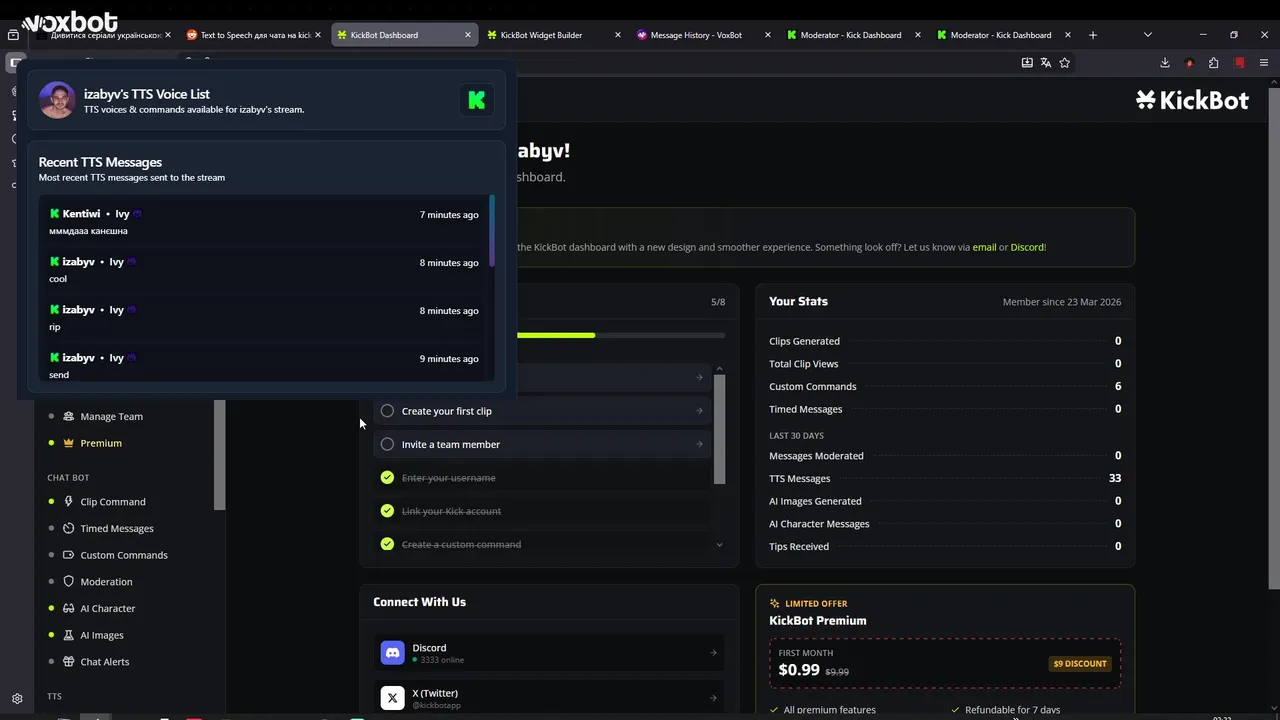Click the translate page icon in the address bar
The image size is (1280, 720).
pyautogui.click(x=1046, y=62)
